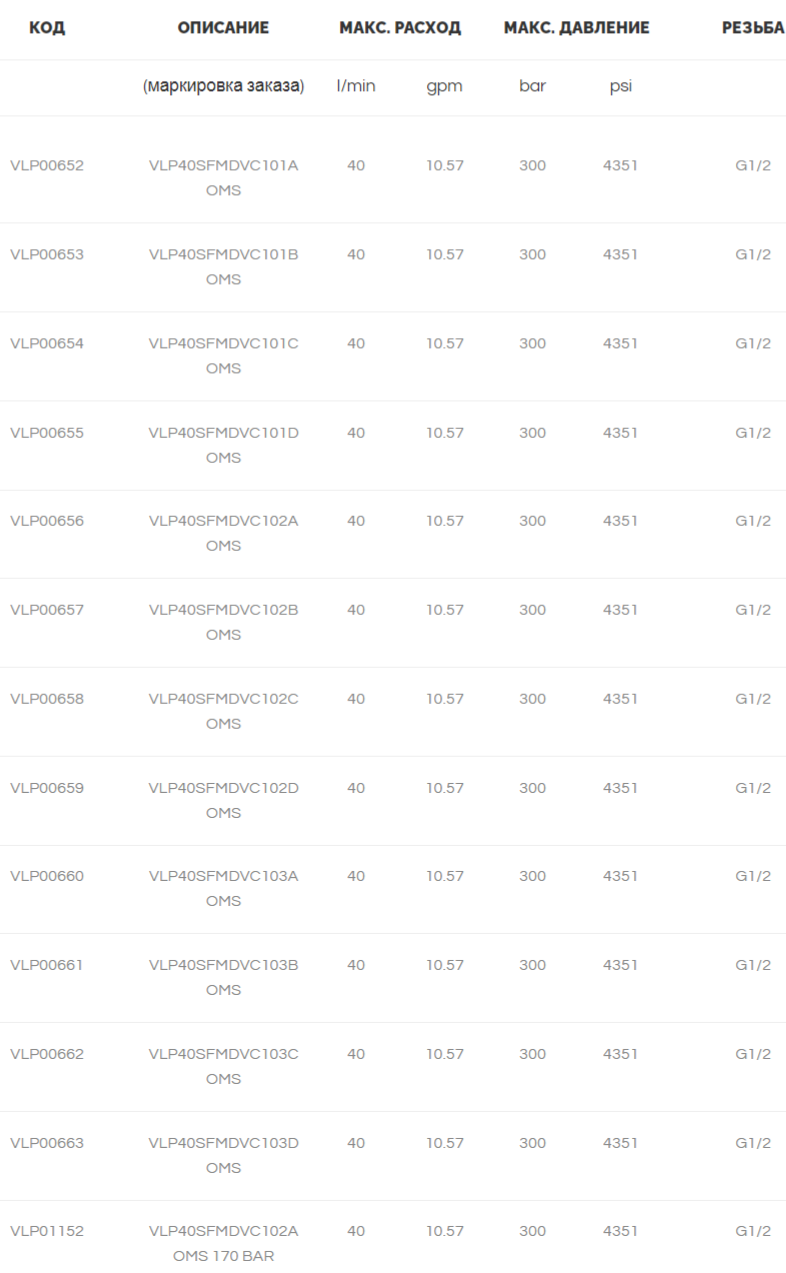Click the МАКС. РАСХОД column header

coord(400,28)
